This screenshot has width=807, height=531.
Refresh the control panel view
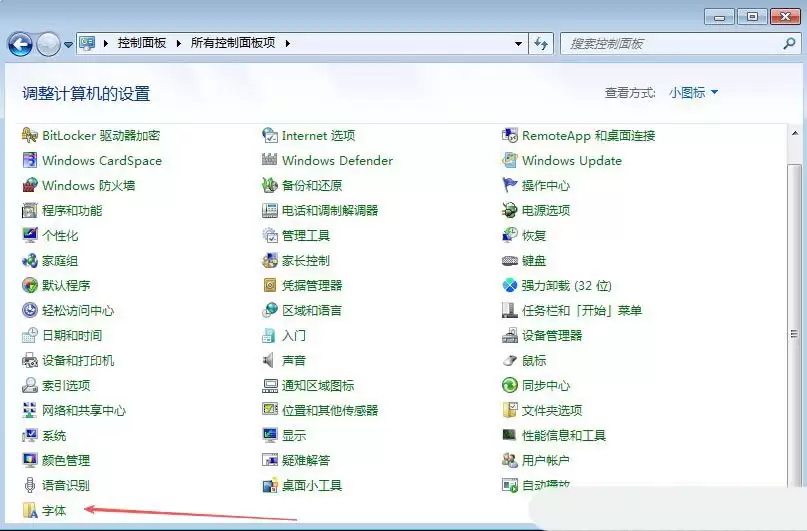[x=541, y=44]
